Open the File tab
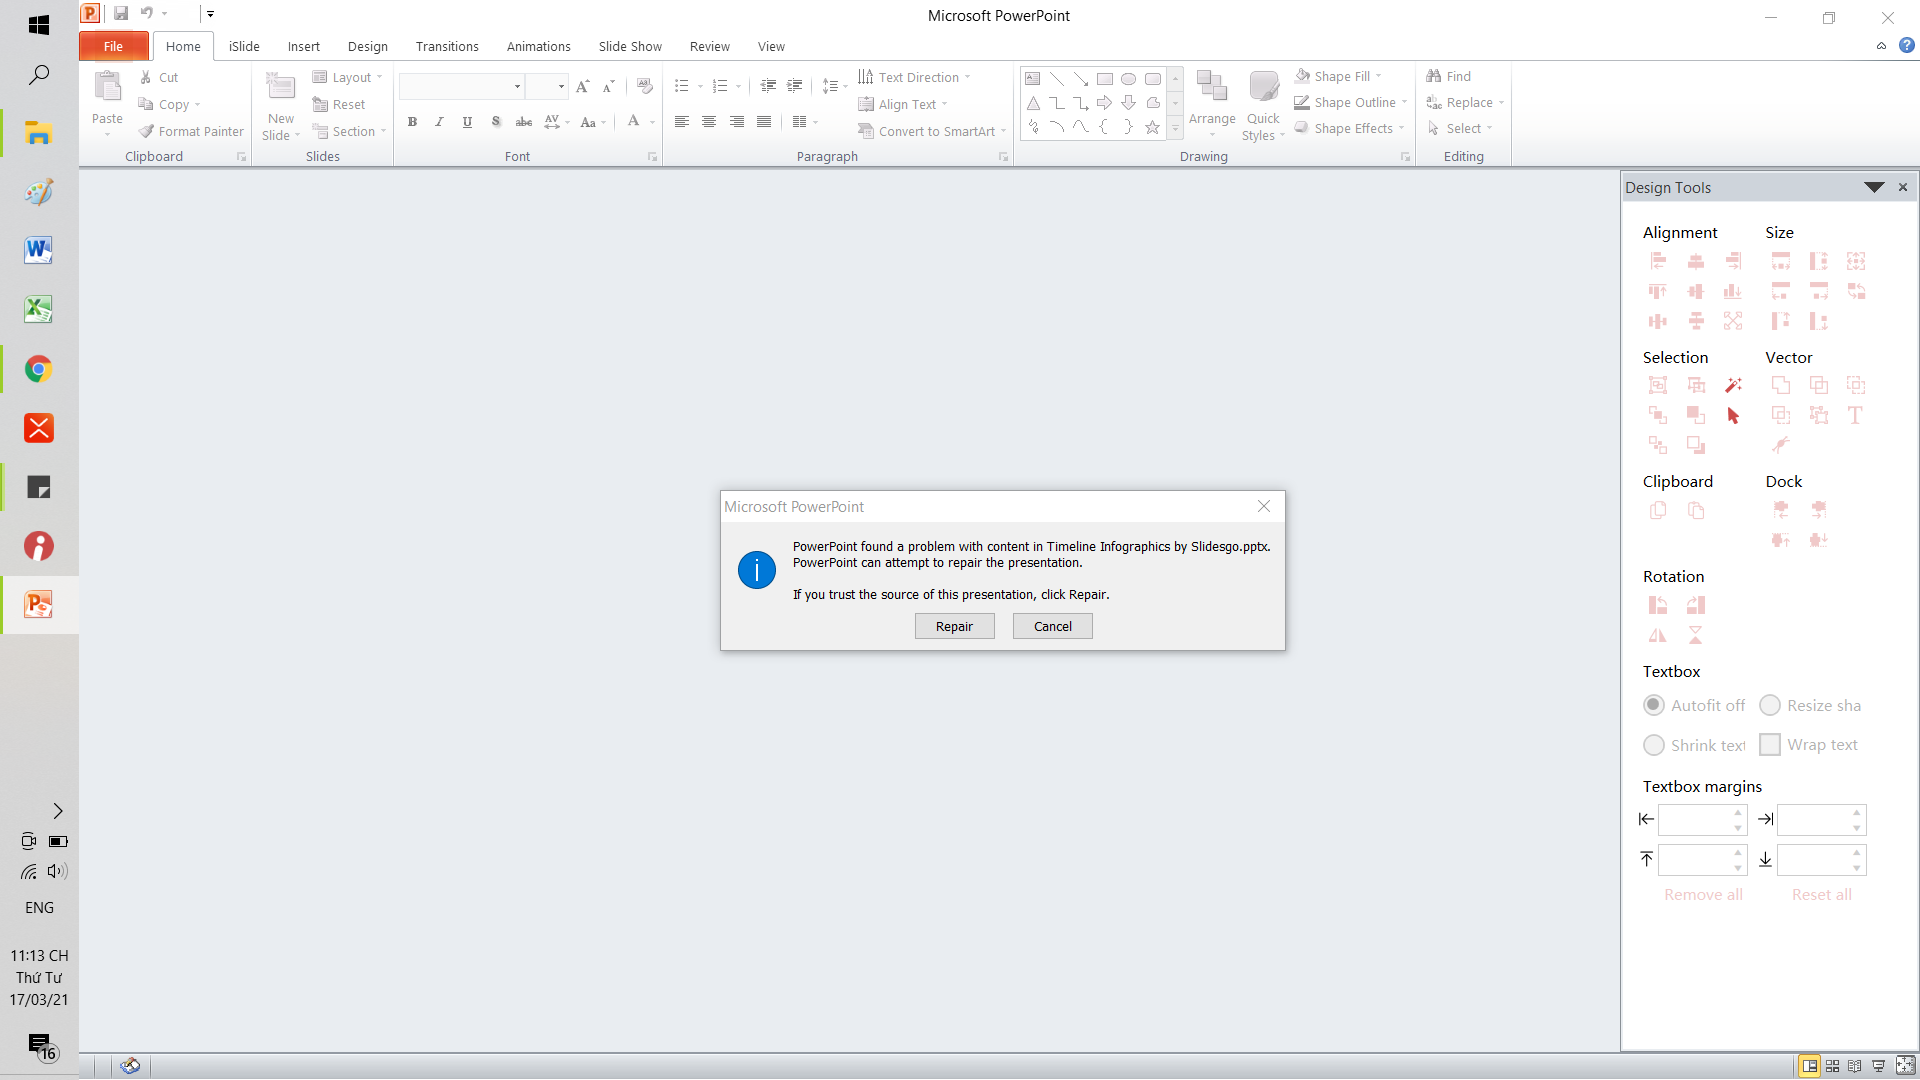Image resolution: width=1920 pixels, height=1080 pixels. (114, 46)
